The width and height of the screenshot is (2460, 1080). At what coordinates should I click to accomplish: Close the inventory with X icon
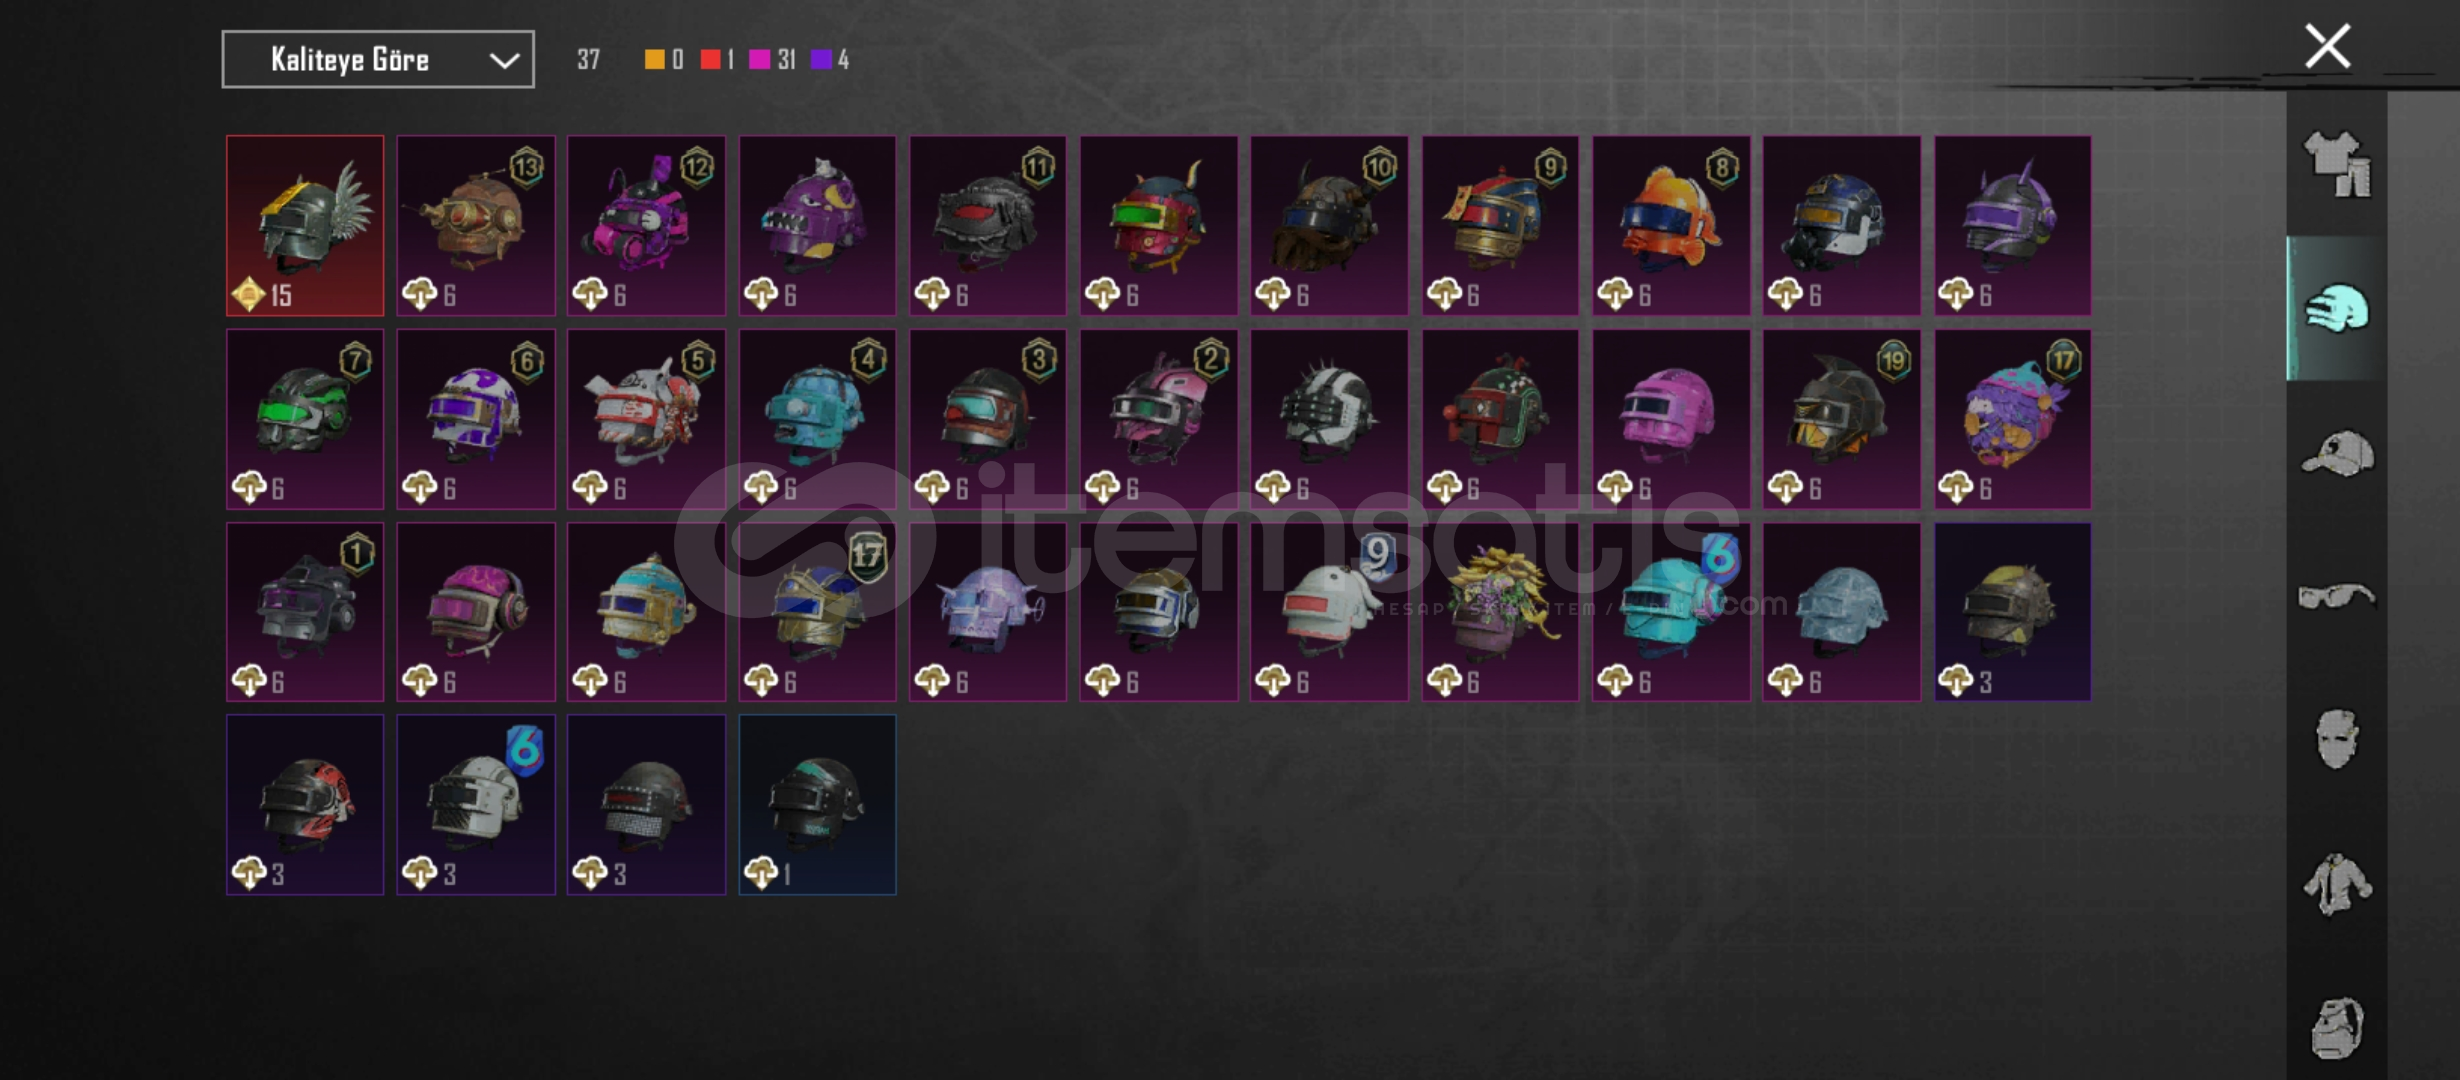coord(2328,46)
